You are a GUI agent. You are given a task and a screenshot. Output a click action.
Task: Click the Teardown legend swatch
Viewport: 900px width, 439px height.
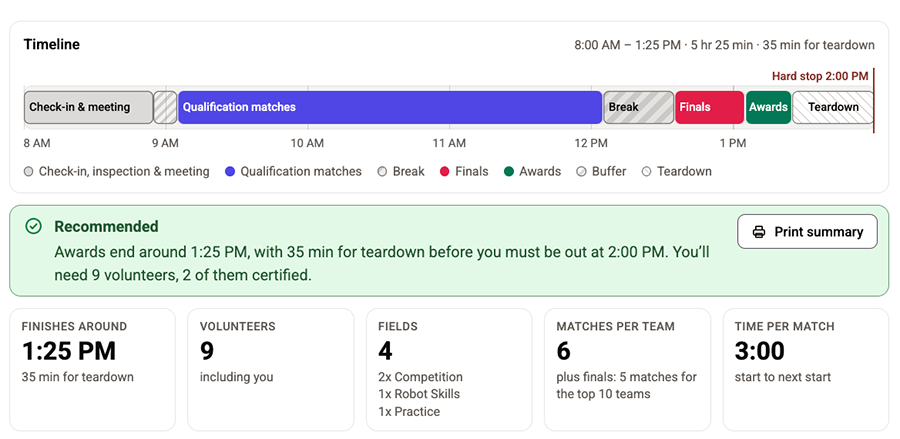coord(647,172)
